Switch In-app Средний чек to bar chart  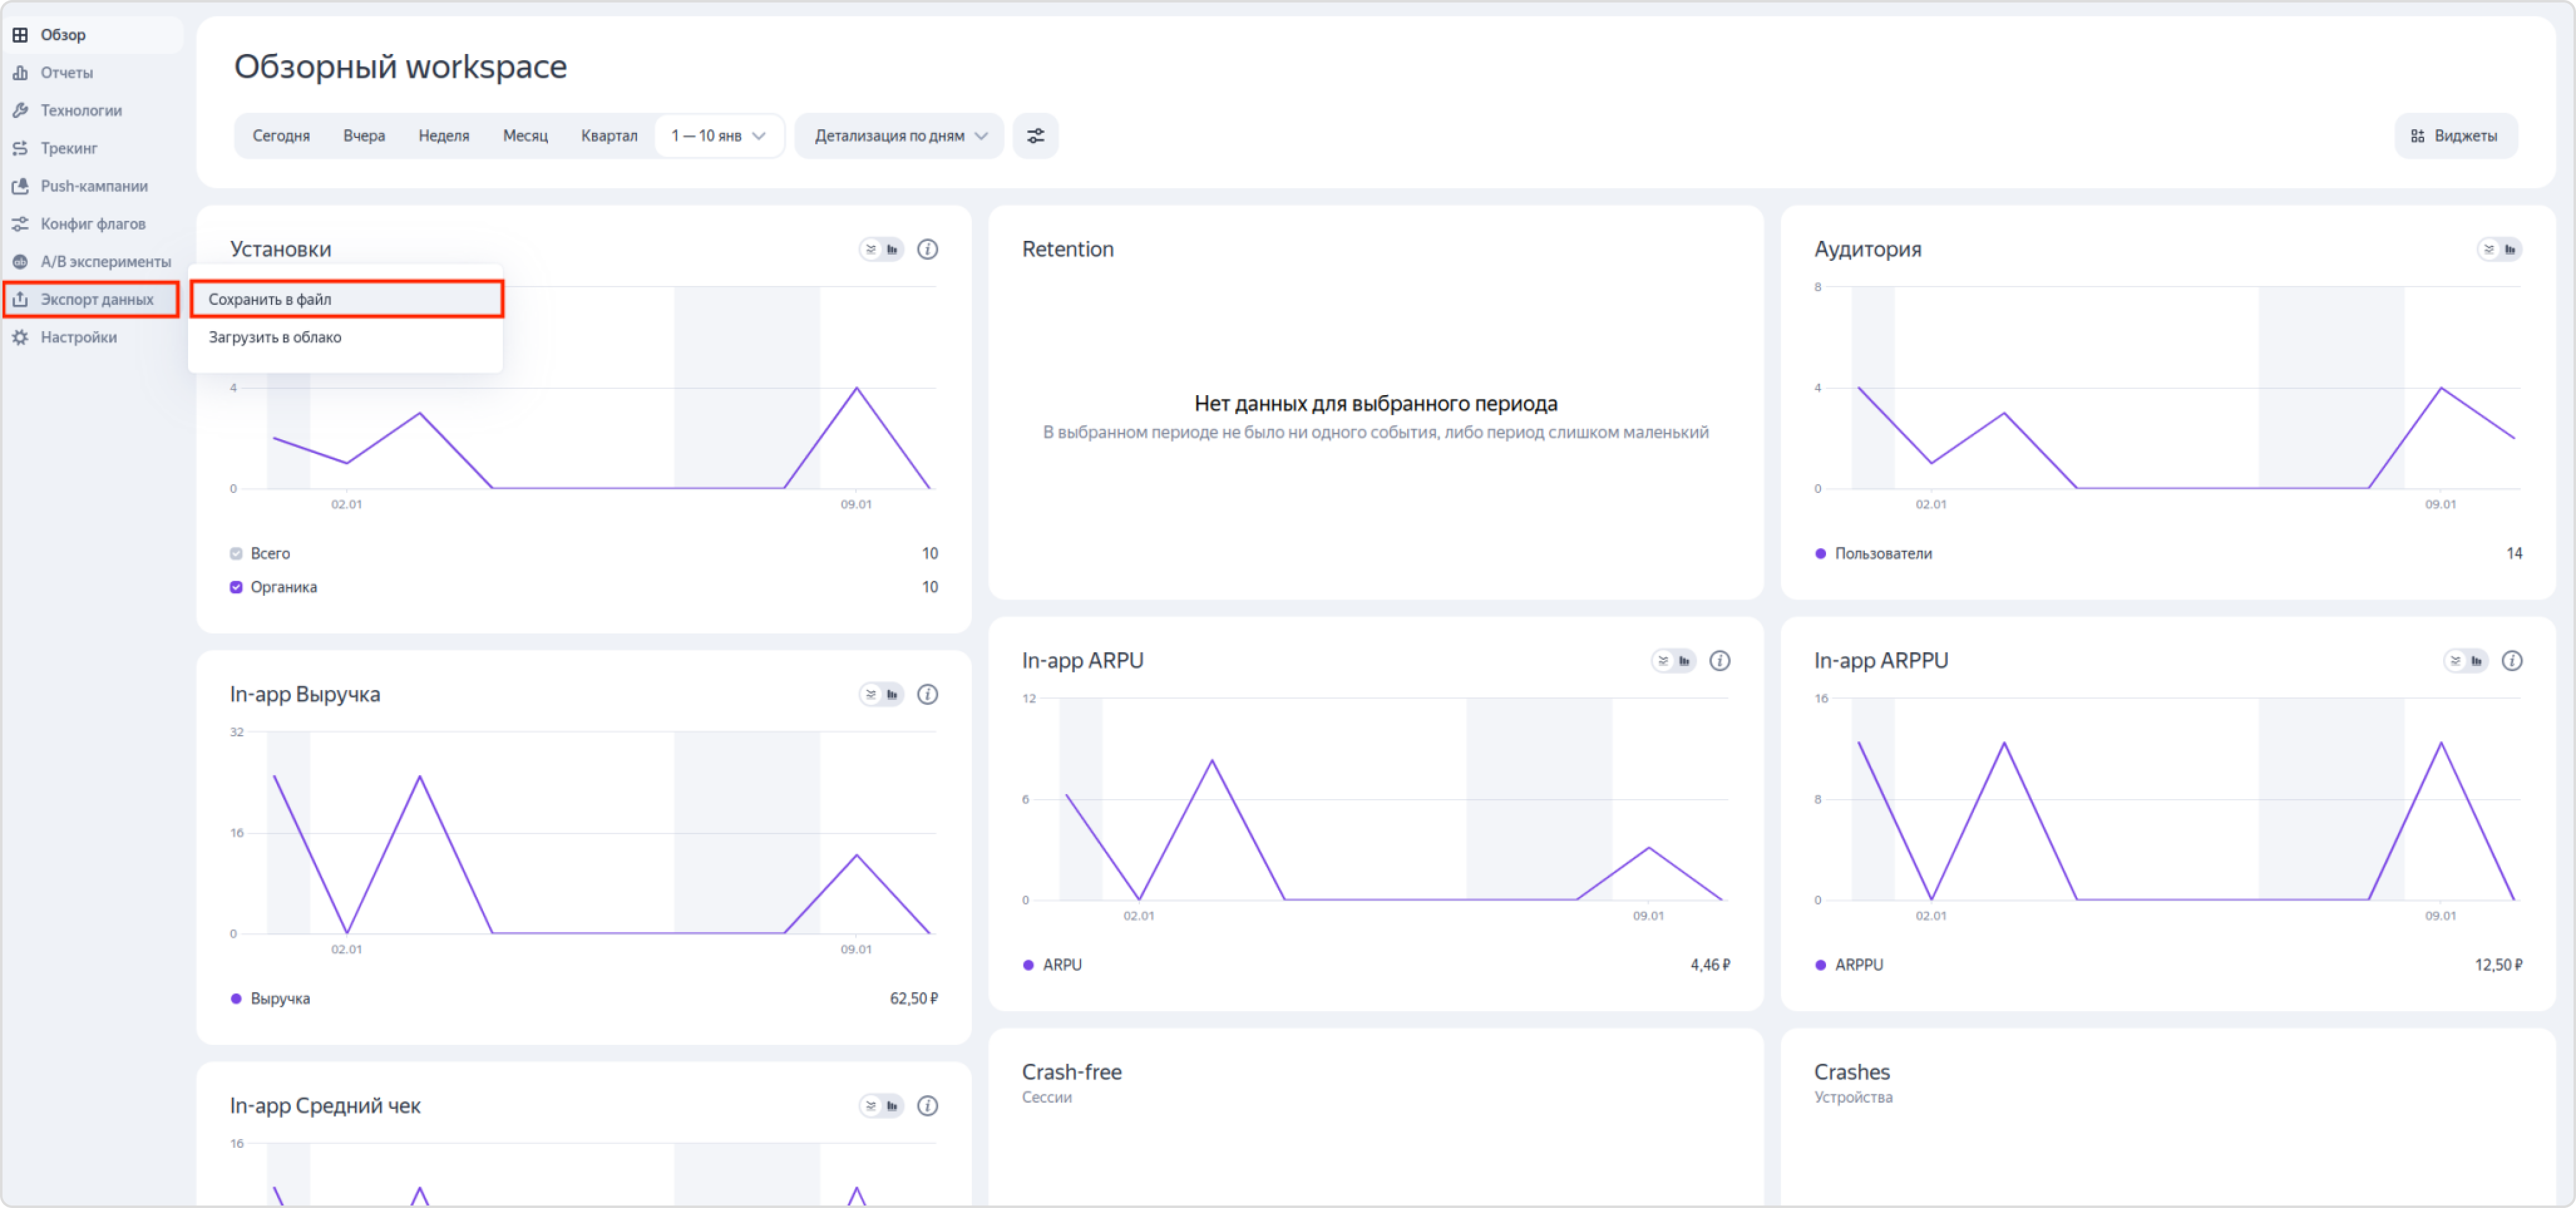892,1106
